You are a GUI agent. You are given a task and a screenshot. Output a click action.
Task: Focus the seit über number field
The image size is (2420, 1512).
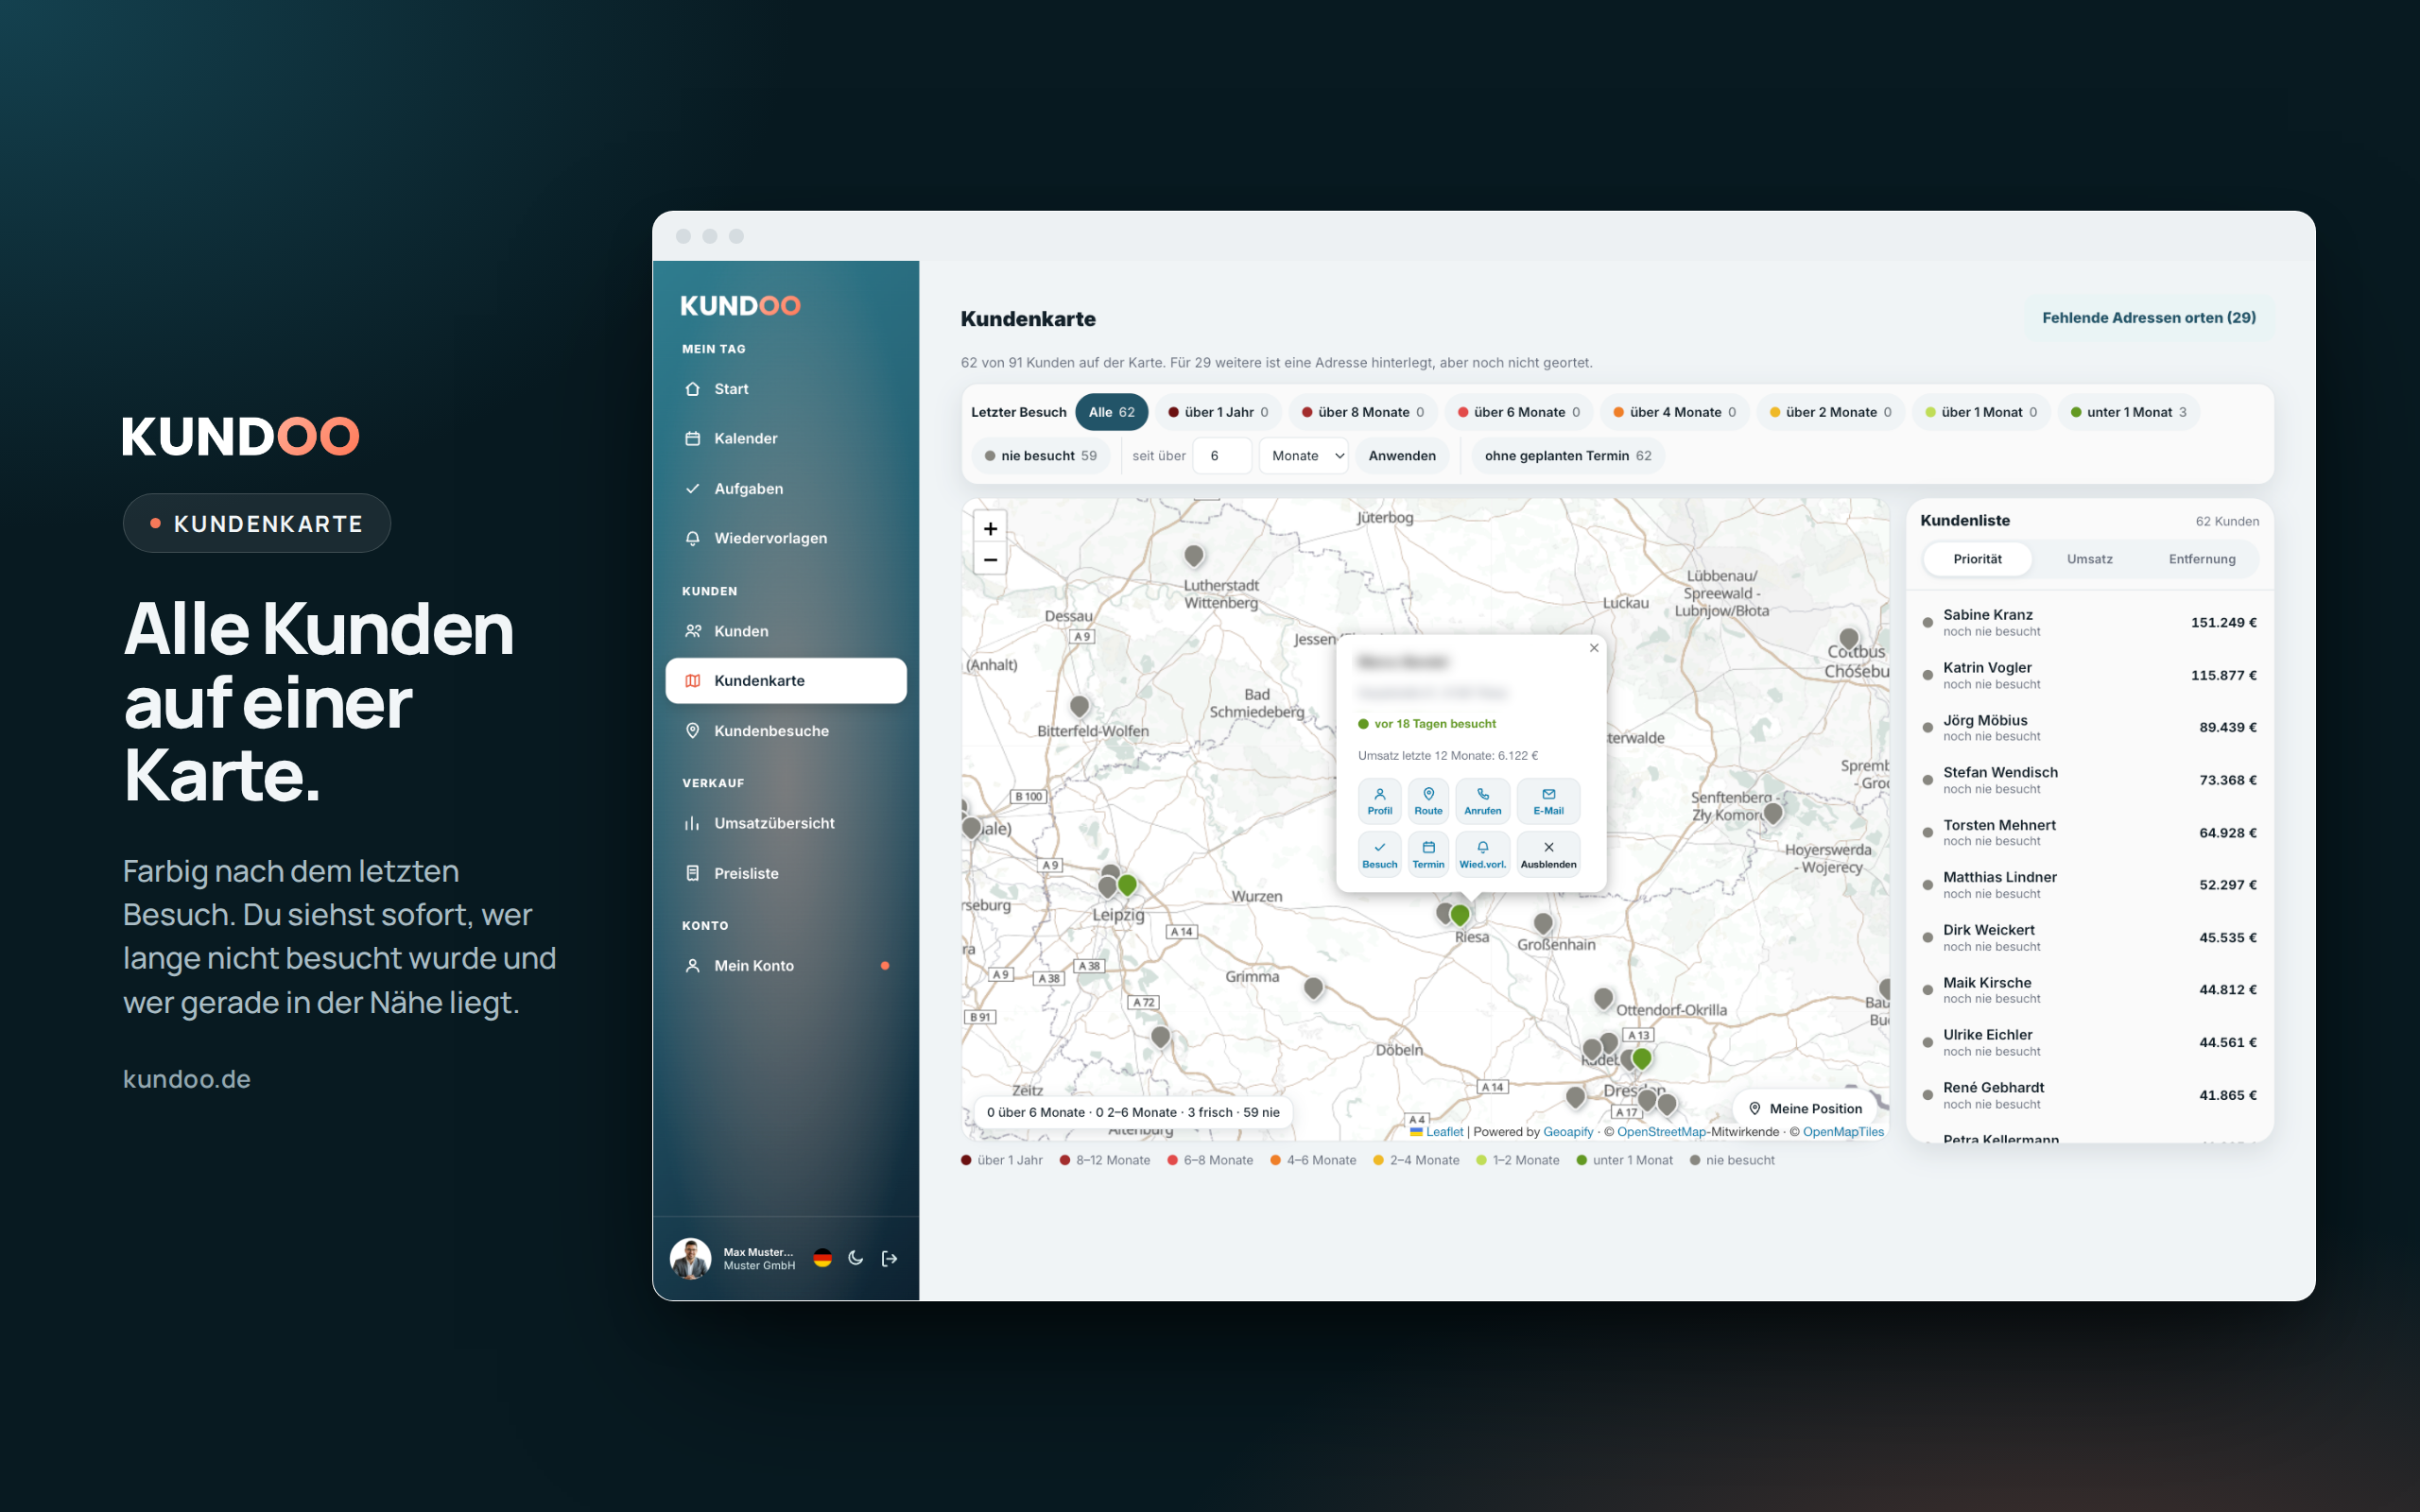(x=1222, y=456)
